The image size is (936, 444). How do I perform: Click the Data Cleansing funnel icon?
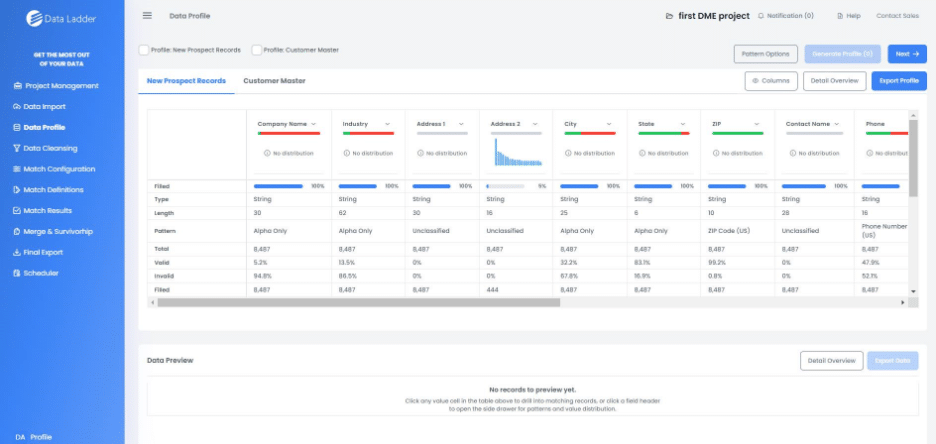(17, 149)
